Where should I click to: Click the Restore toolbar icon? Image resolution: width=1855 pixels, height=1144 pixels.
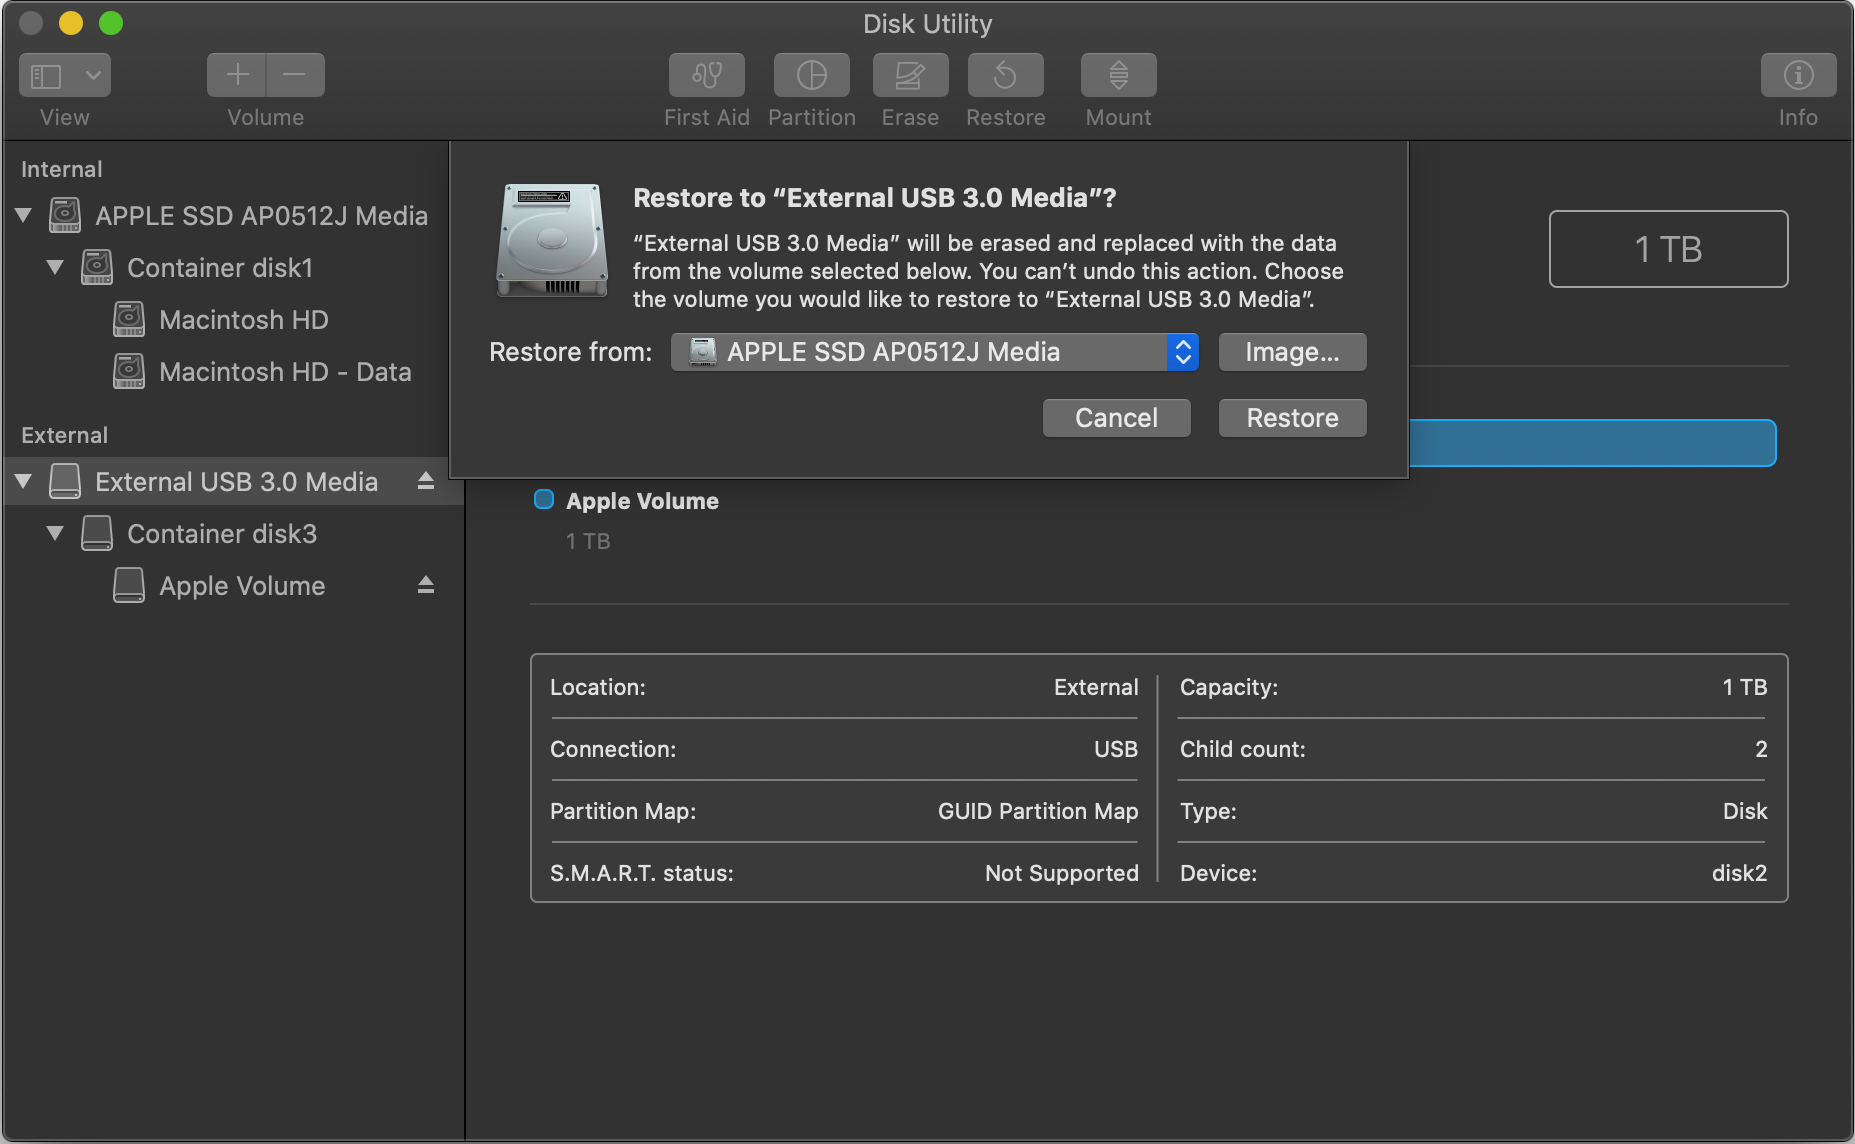pos(1005,76)
